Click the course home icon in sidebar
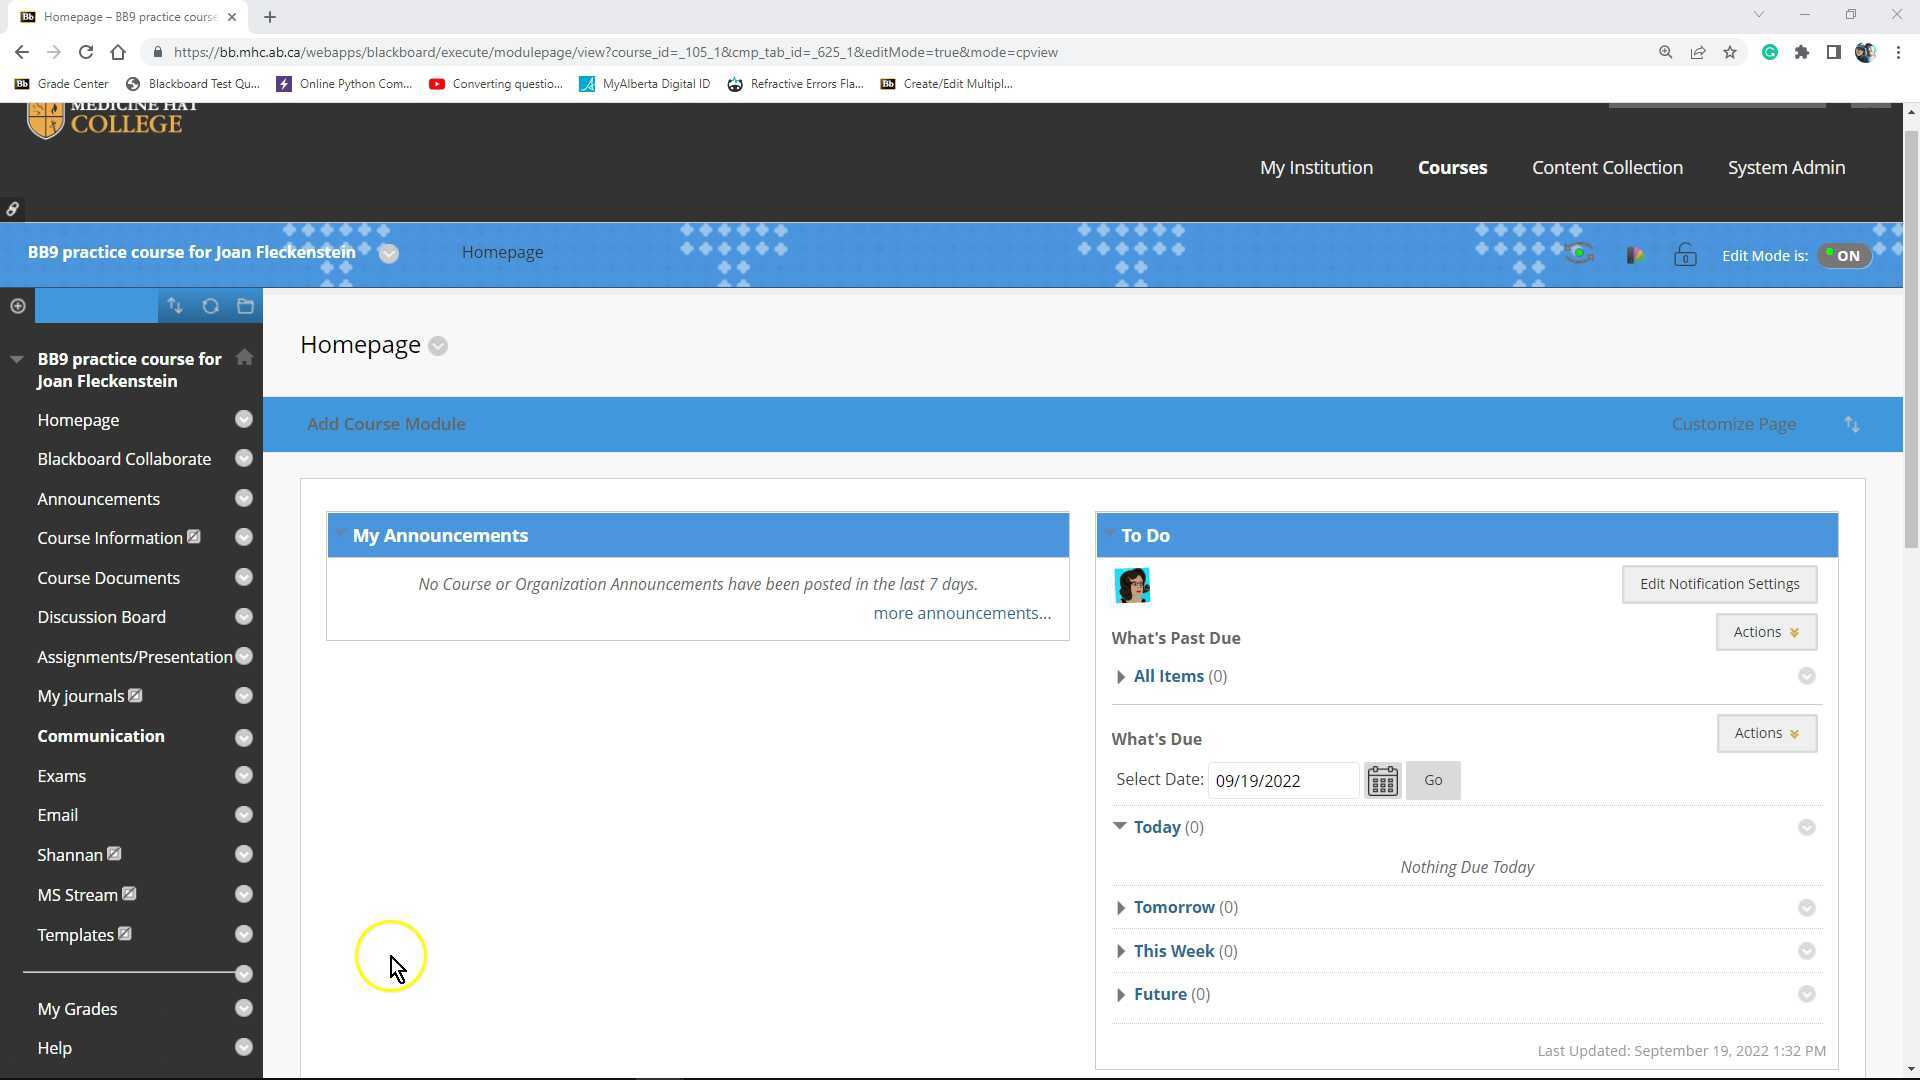The image size is (1920, 1080). click(244, 358)
